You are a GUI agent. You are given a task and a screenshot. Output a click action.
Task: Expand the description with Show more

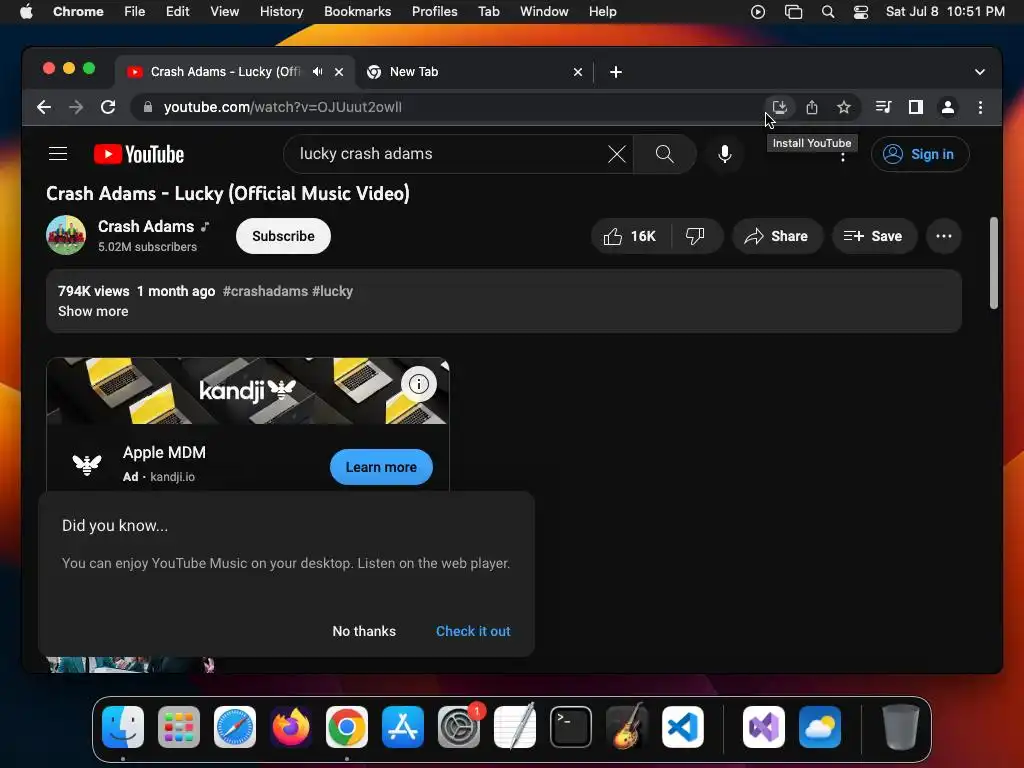[93, 312]
